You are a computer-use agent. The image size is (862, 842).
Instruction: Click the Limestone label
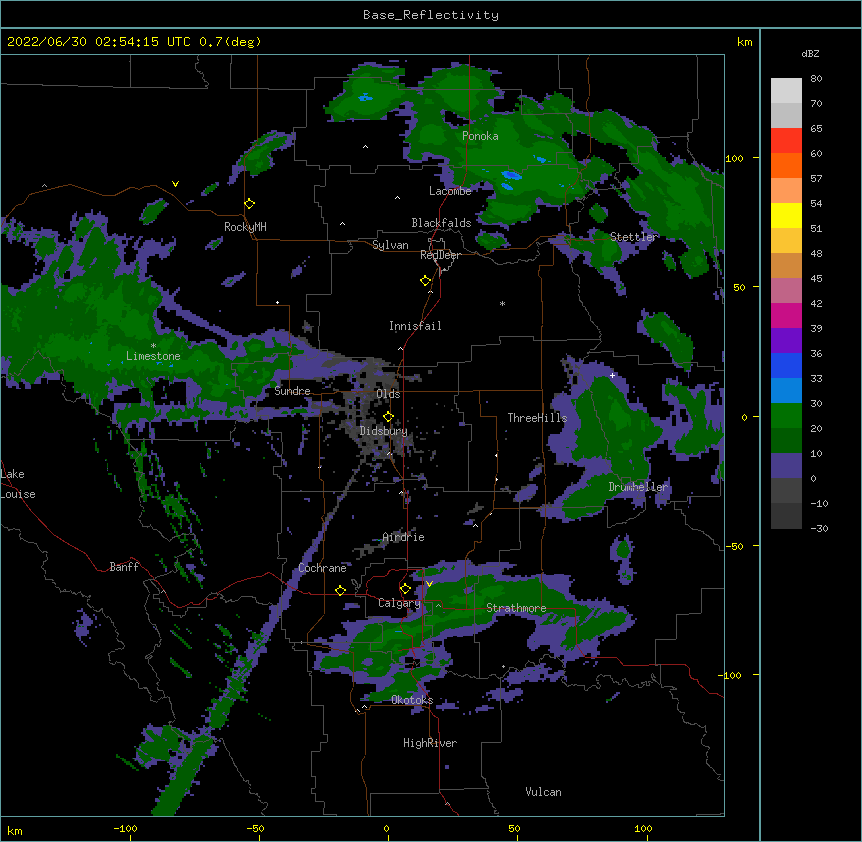coord(153,356)
